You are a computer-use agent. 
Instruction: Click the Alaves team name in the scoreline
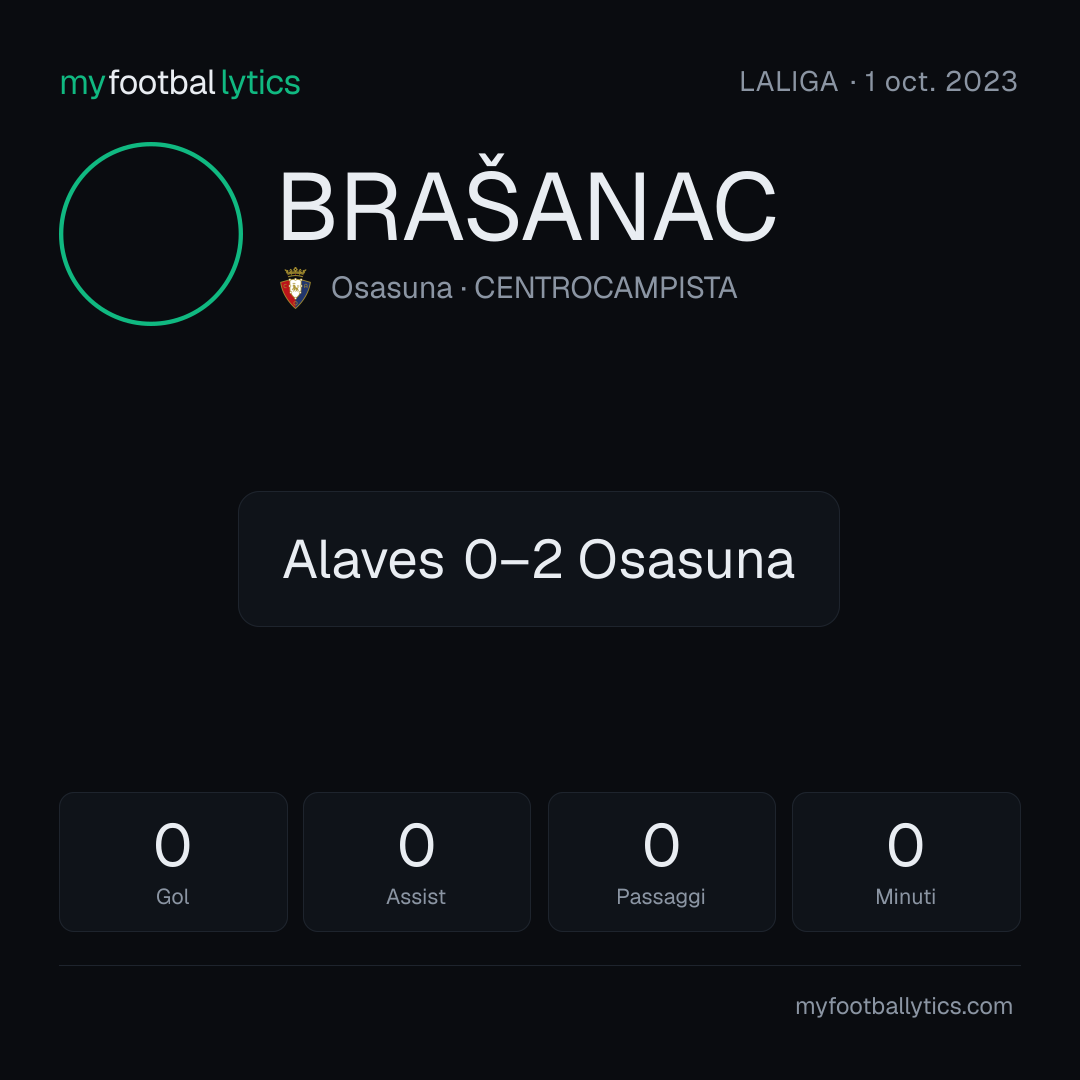(363, 559)
